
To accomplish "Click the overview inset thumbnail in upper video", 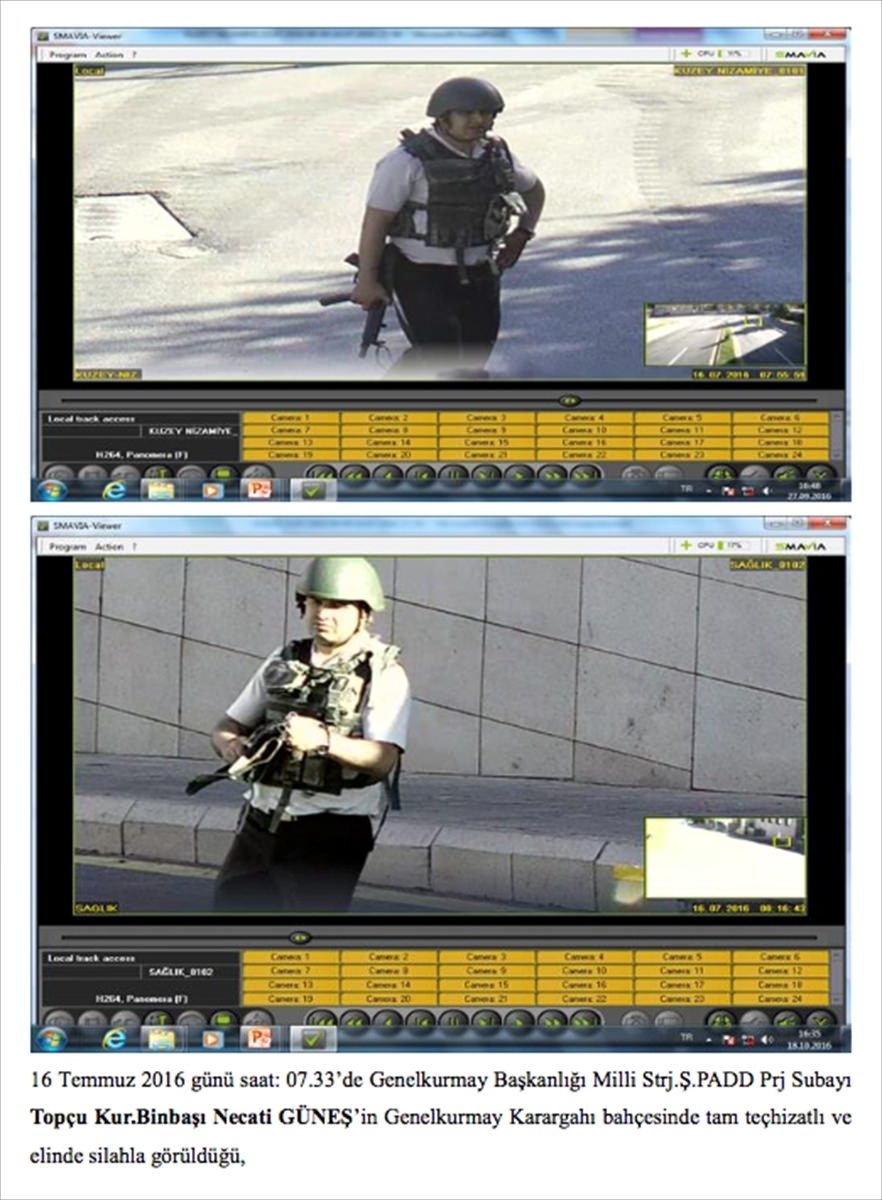I will (x=723, y=336).
